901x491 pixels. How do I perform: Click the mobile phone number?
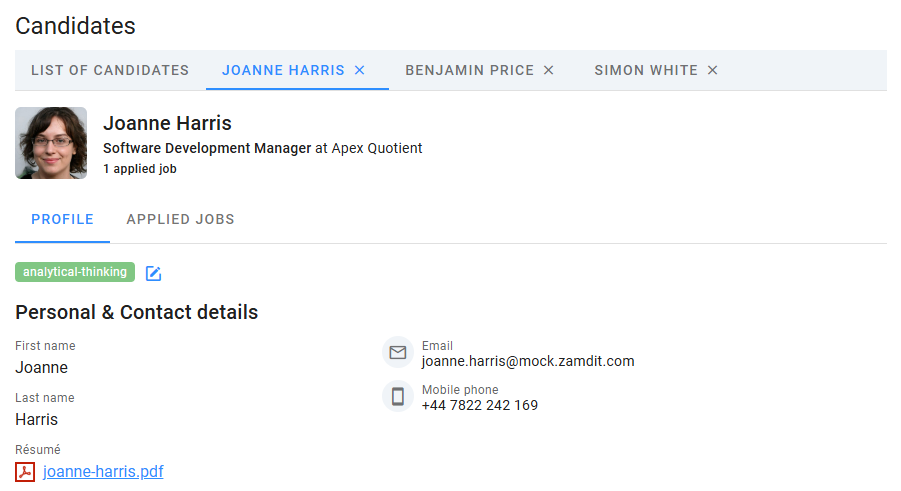click(480, 405)
